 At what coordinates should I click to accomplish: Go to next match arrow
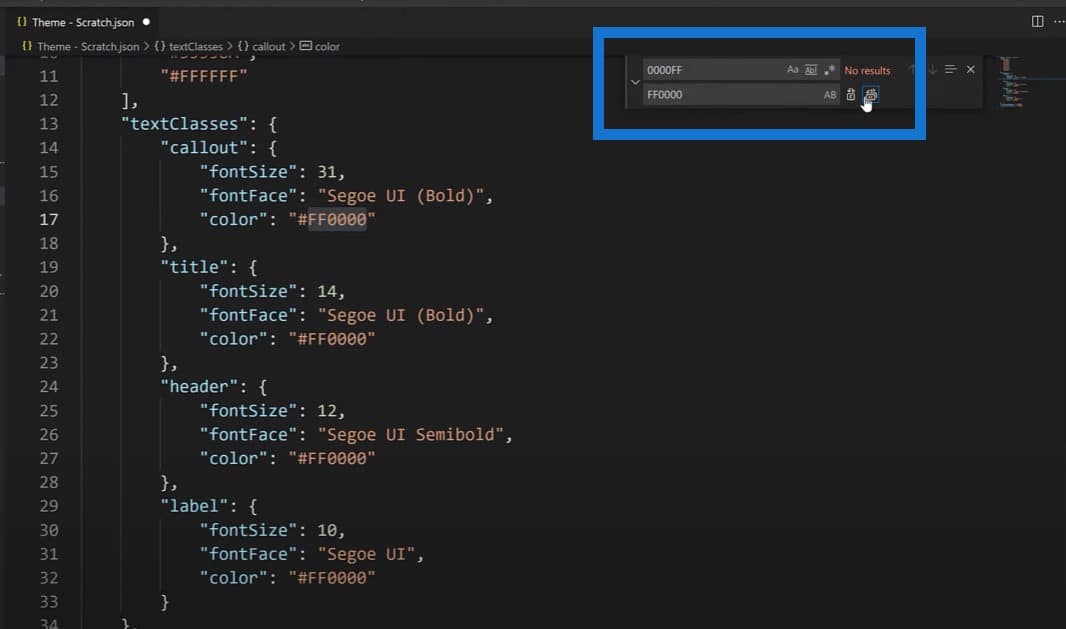pyautogui.click(x=932, y=69)
